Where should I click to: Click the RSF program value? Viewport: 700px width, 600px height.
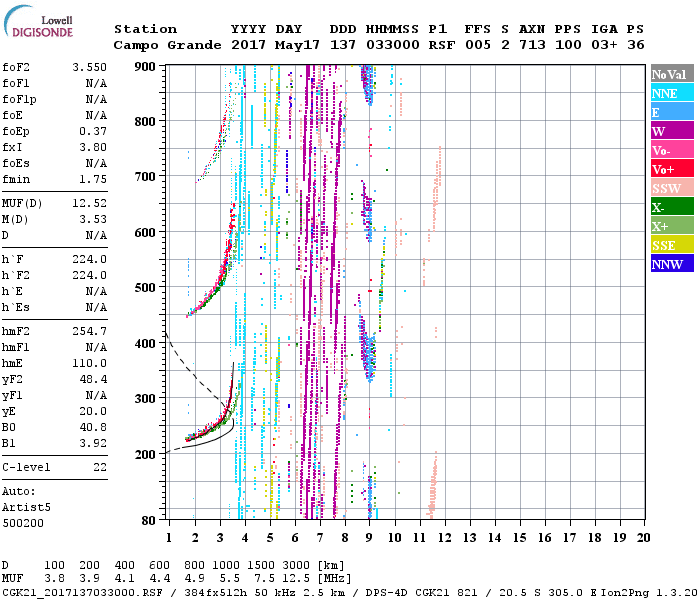pos(442,45)
